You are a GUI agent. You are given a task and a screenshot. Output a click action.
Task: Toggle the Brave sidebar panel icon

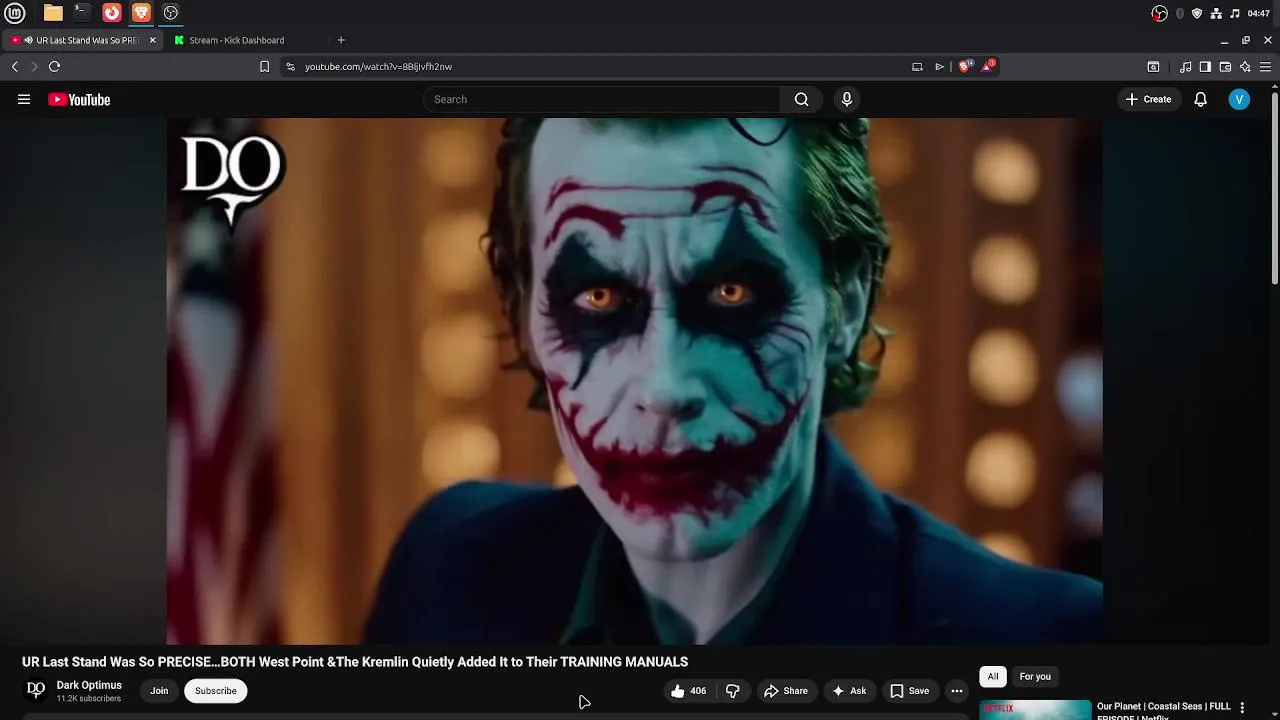point(1205,66)
